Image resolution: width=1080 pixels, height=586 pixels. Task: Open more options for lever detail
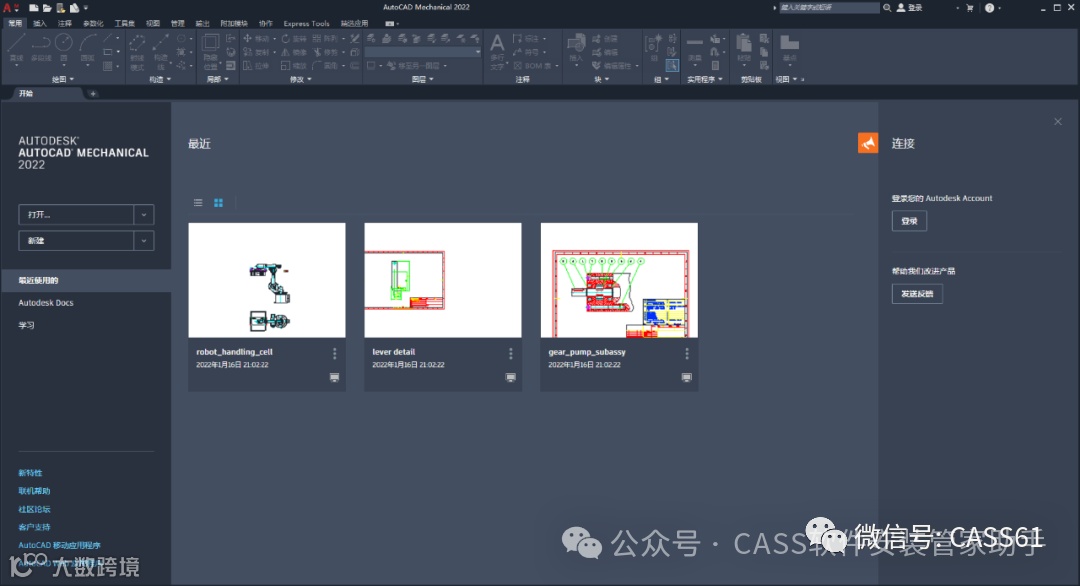[x=510, y=353]
